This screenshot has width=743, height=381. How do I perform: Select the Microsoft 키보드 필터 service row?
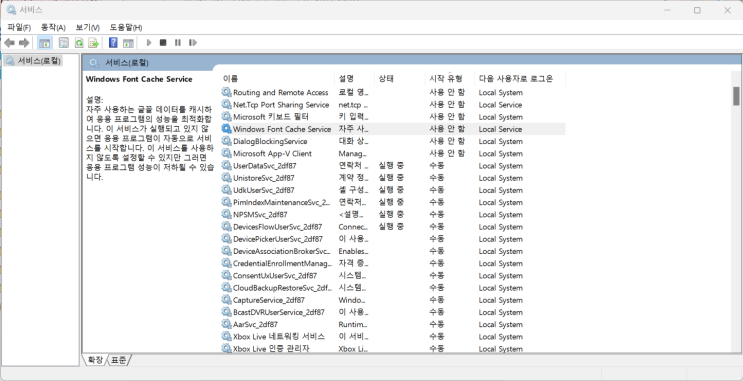393,117
